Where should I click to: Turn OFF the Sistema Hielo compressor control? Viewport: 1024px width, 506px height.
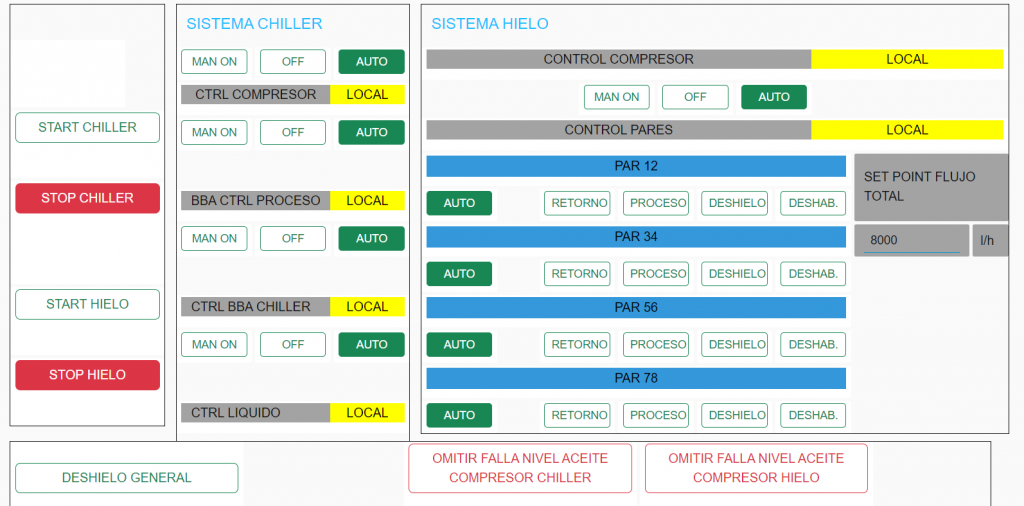click(x=695, y=97)
